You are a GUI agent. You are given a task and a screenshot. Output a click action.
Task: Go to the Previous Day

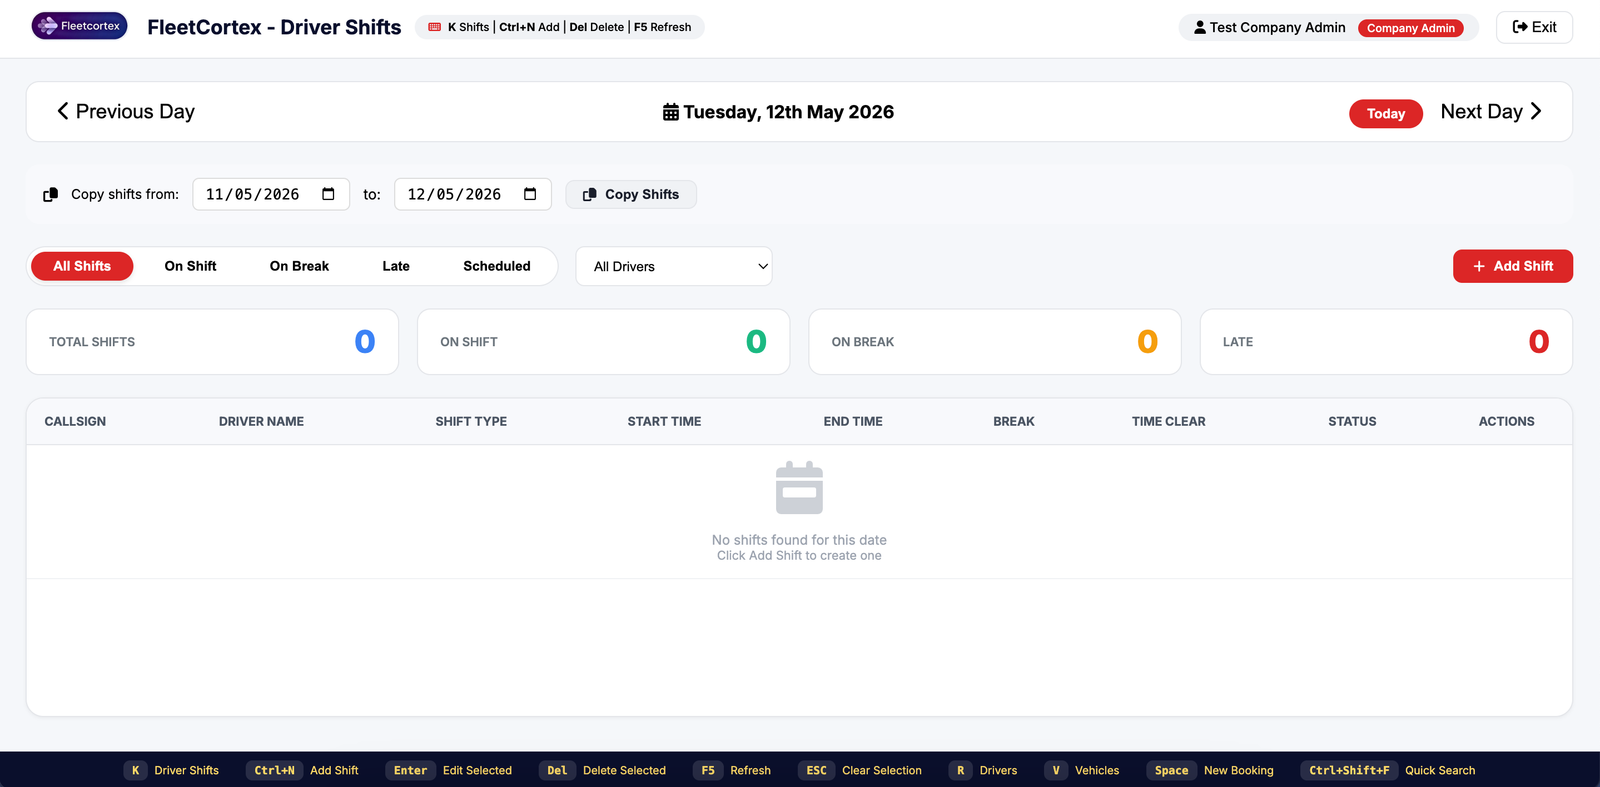(x=125, y=112)
